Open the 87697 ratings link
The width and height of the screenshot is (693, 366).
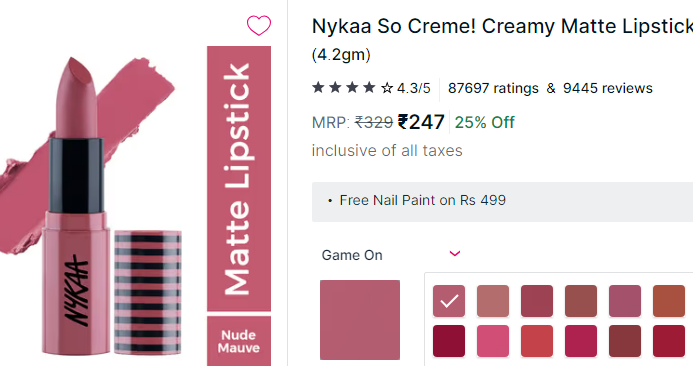coord(493,88)
